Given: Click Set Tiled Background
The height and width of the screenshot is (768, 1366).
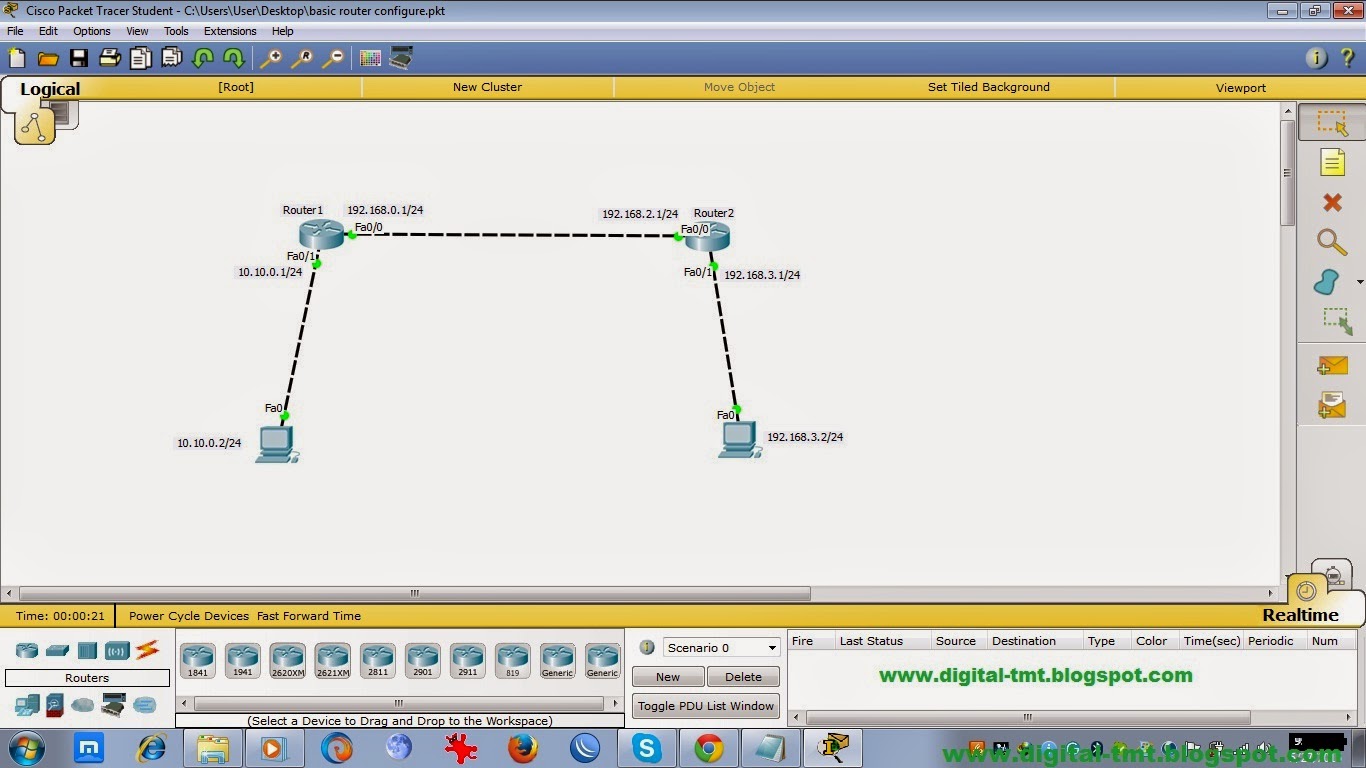Looking at the screenshot, I should [x=989, y=87].
